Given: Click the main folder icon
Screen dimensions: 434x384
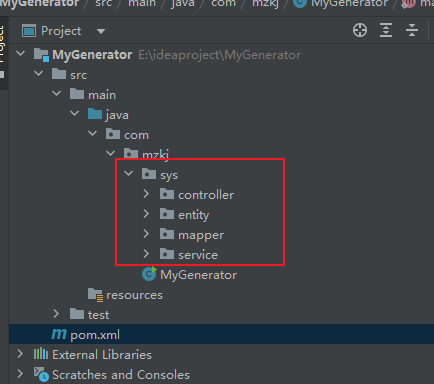Looking at the screenshot, I should click(77, 94).
